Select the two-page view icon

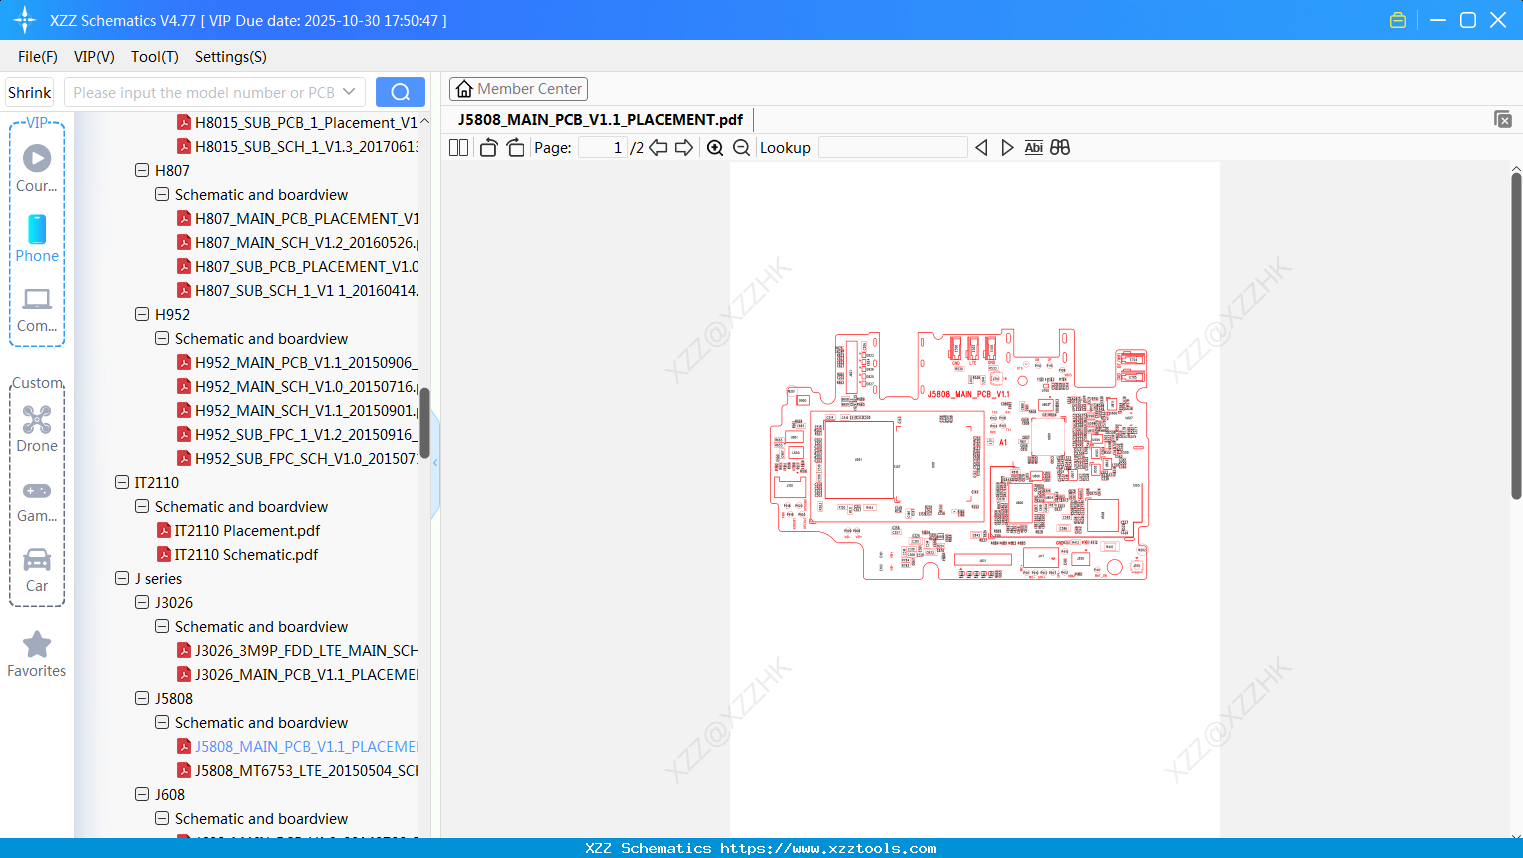point(458,147)
